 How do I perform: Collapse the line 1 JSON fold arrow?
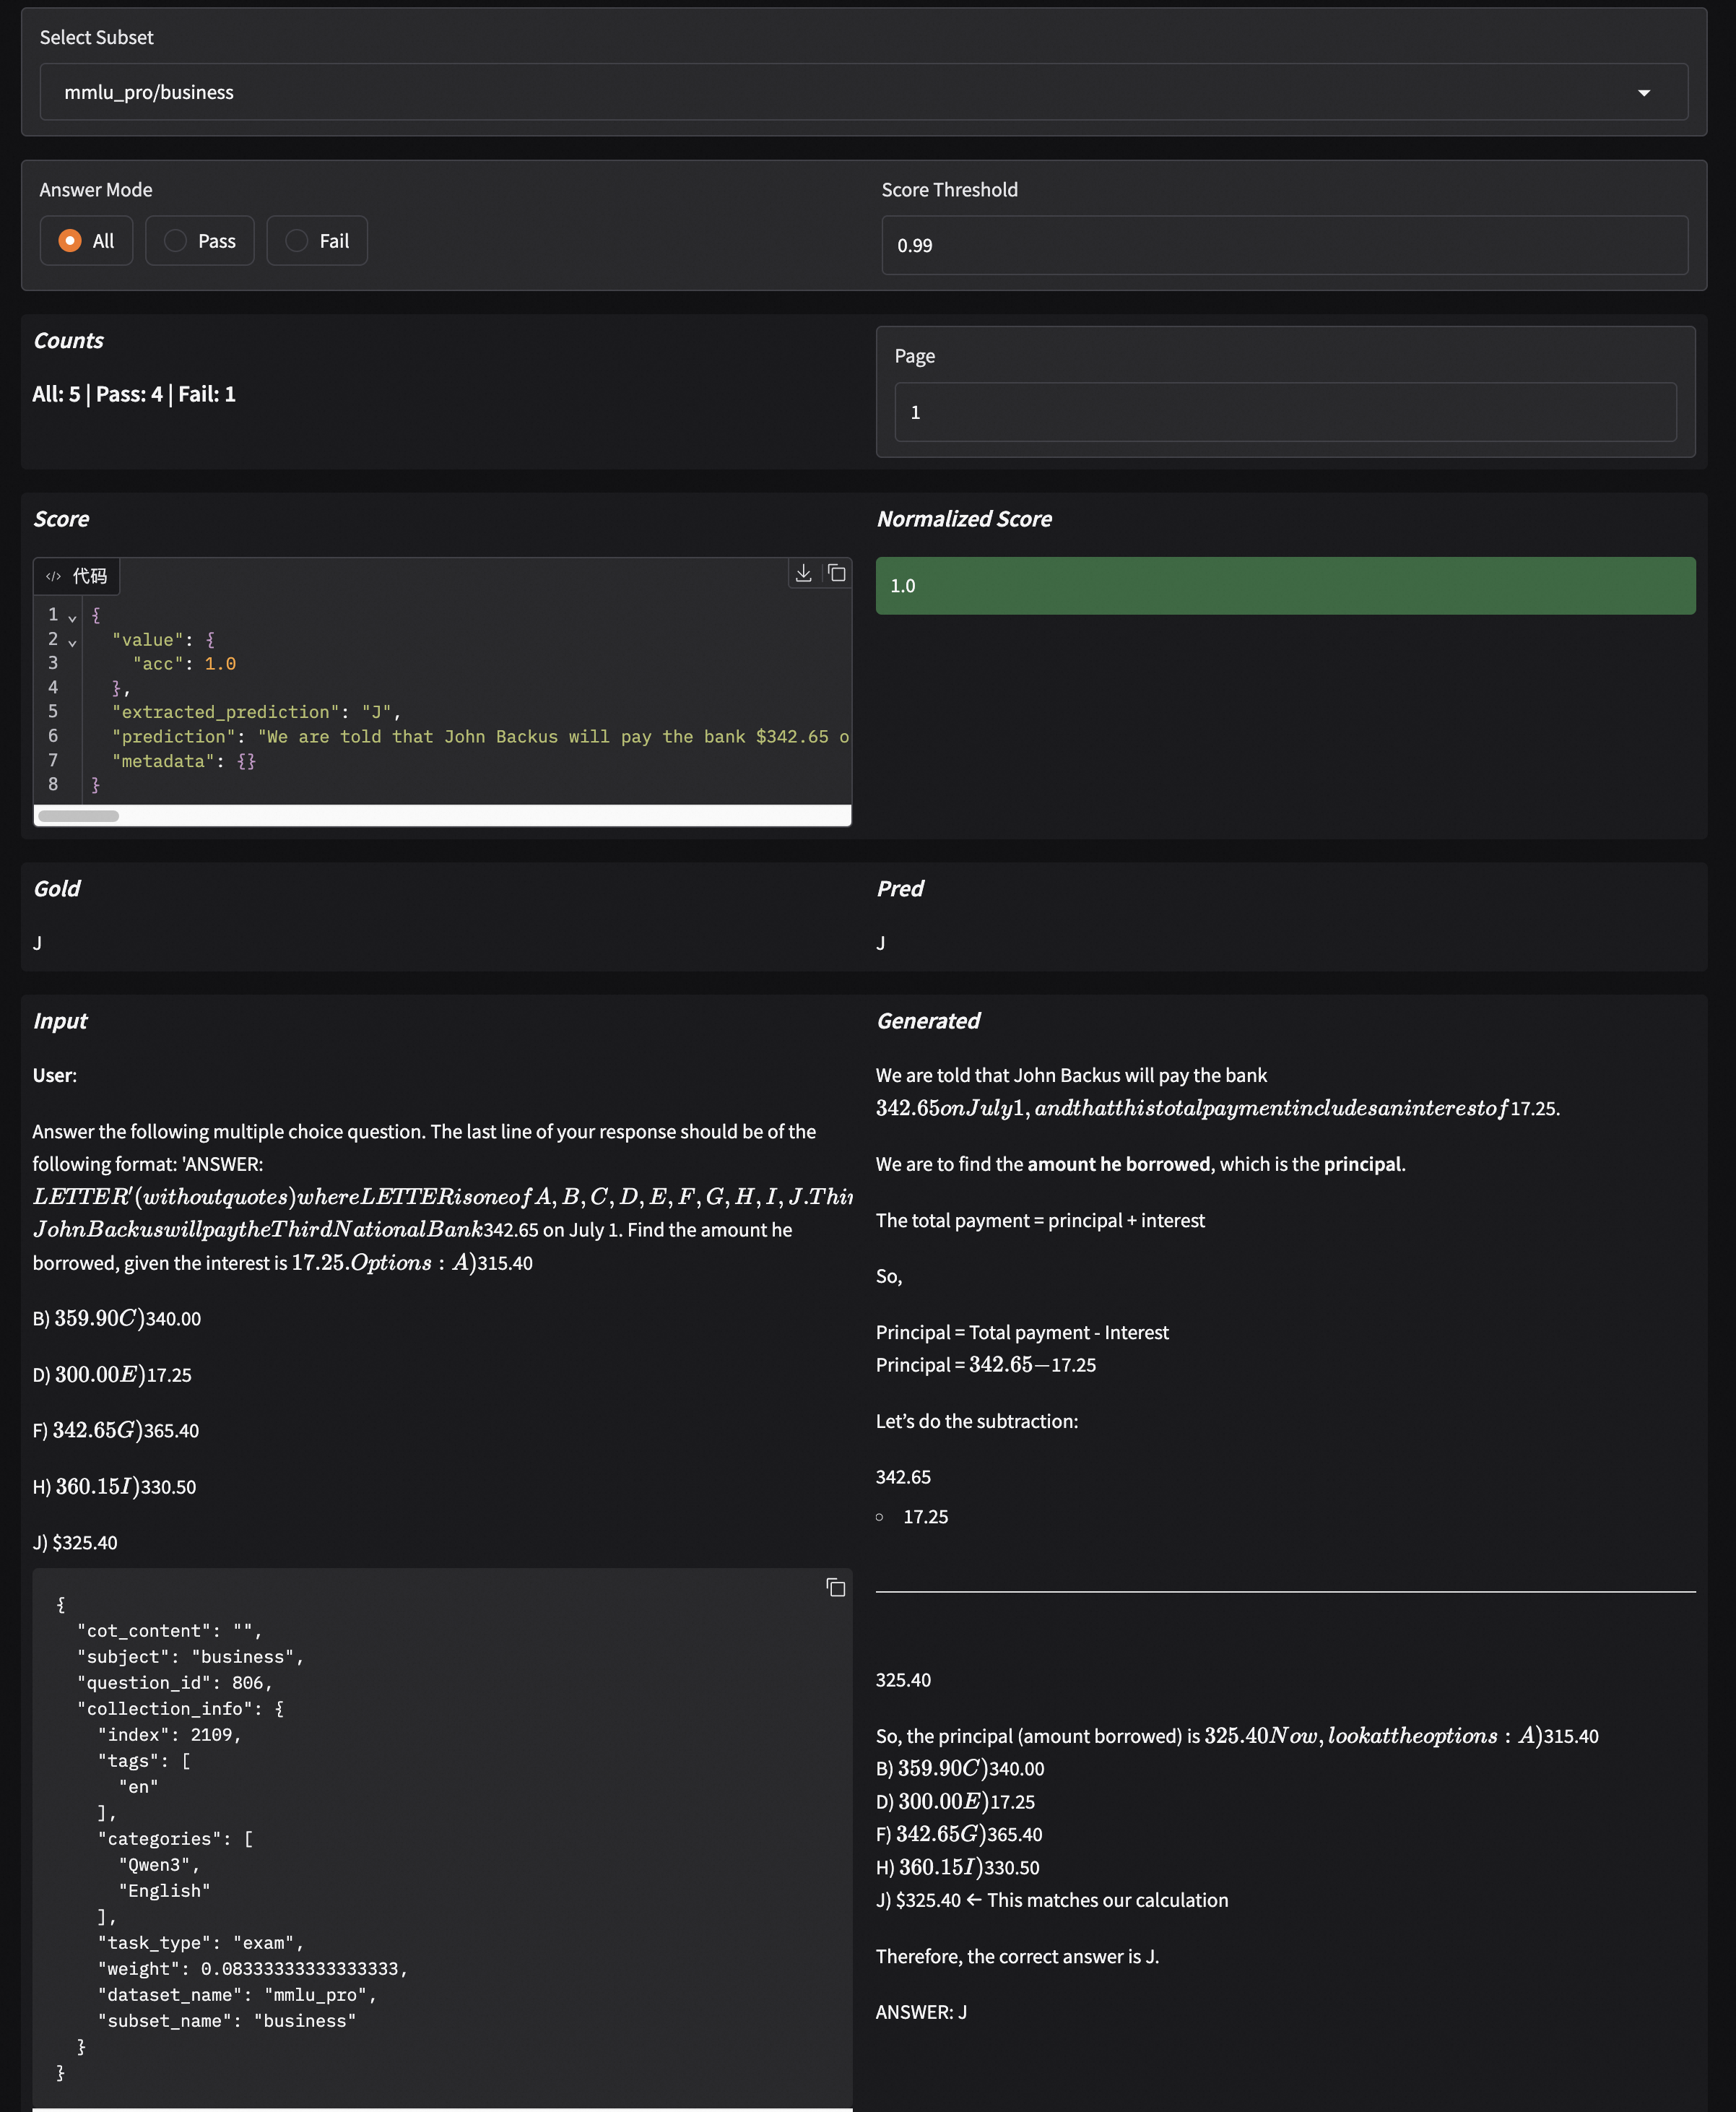coord(72,618)
